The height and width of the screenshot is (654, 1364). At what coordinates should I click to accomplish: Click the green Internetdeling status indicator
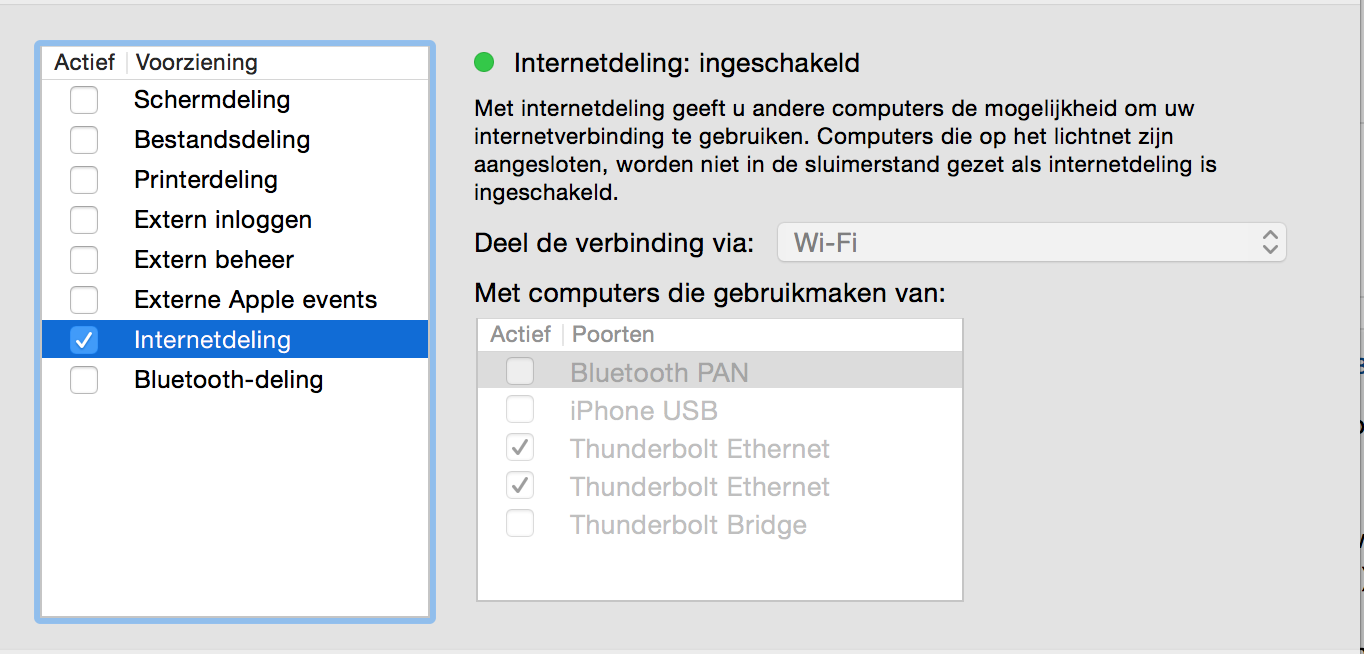484,63
